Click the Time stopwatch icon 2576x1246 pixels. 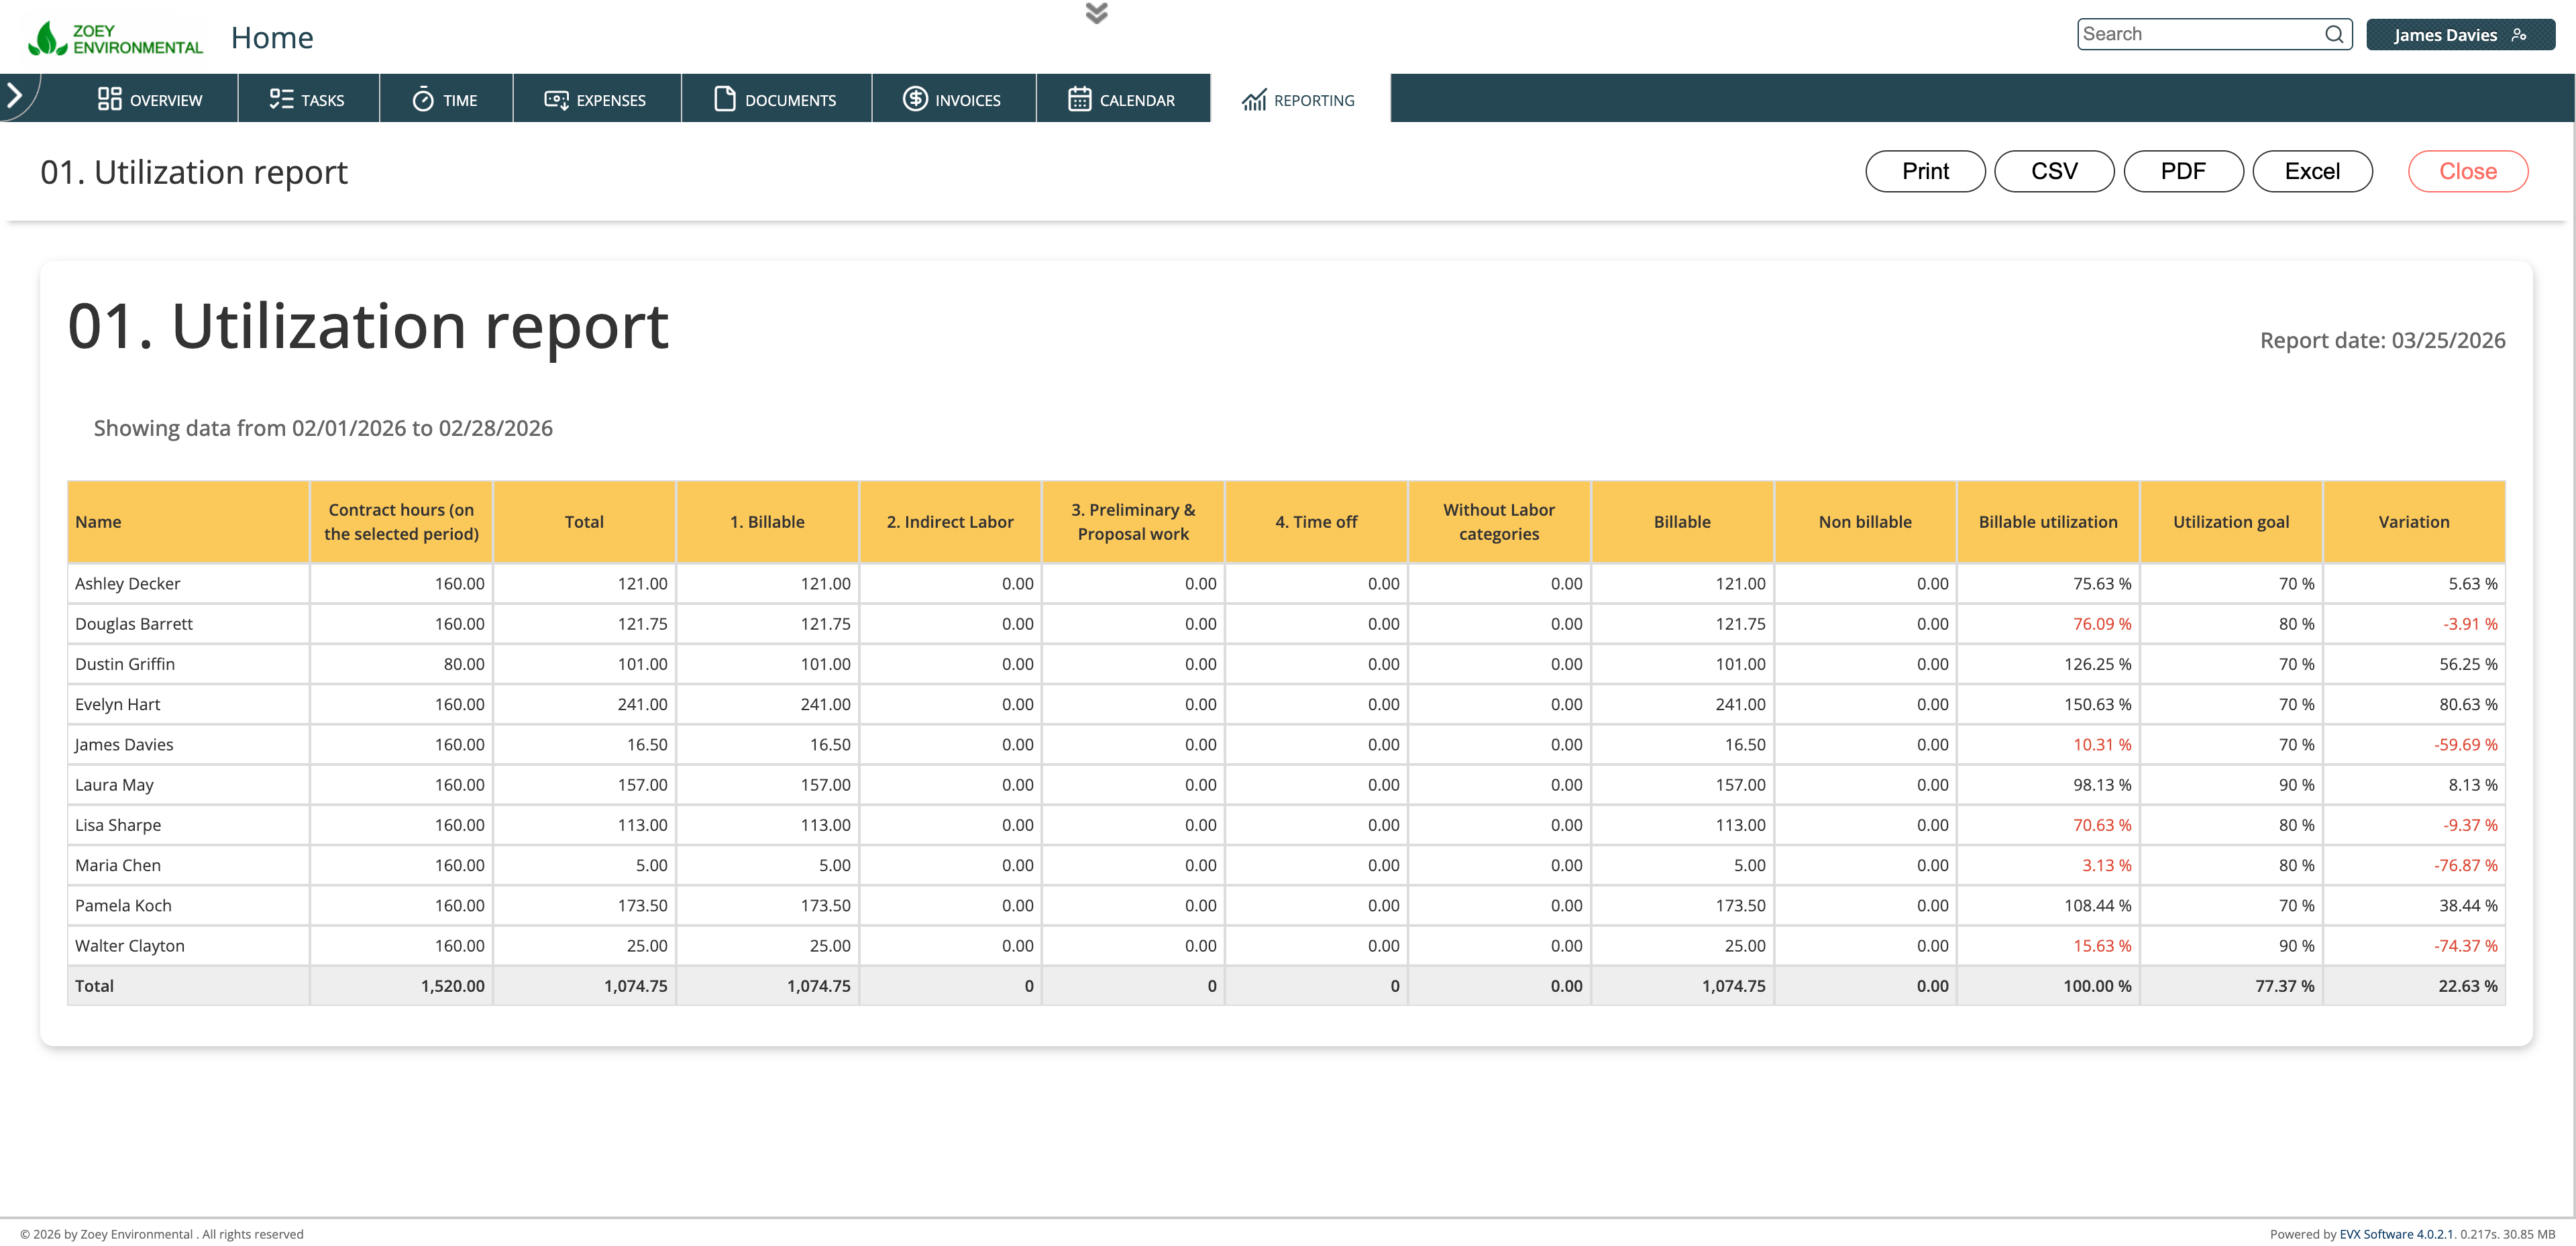point(423,99)
